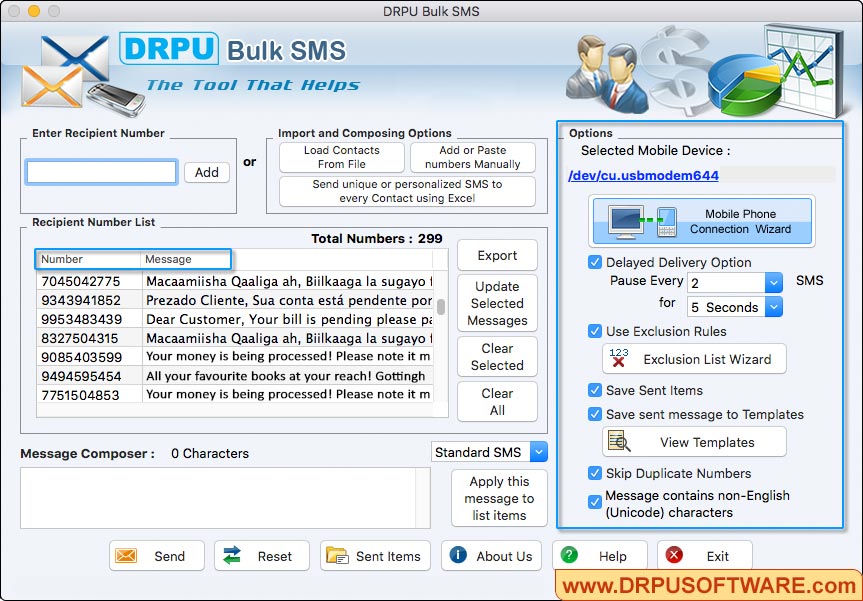863x601 pixels.
Task: Open View Templates
Action: pyautogui.click(x=694, y=442)
